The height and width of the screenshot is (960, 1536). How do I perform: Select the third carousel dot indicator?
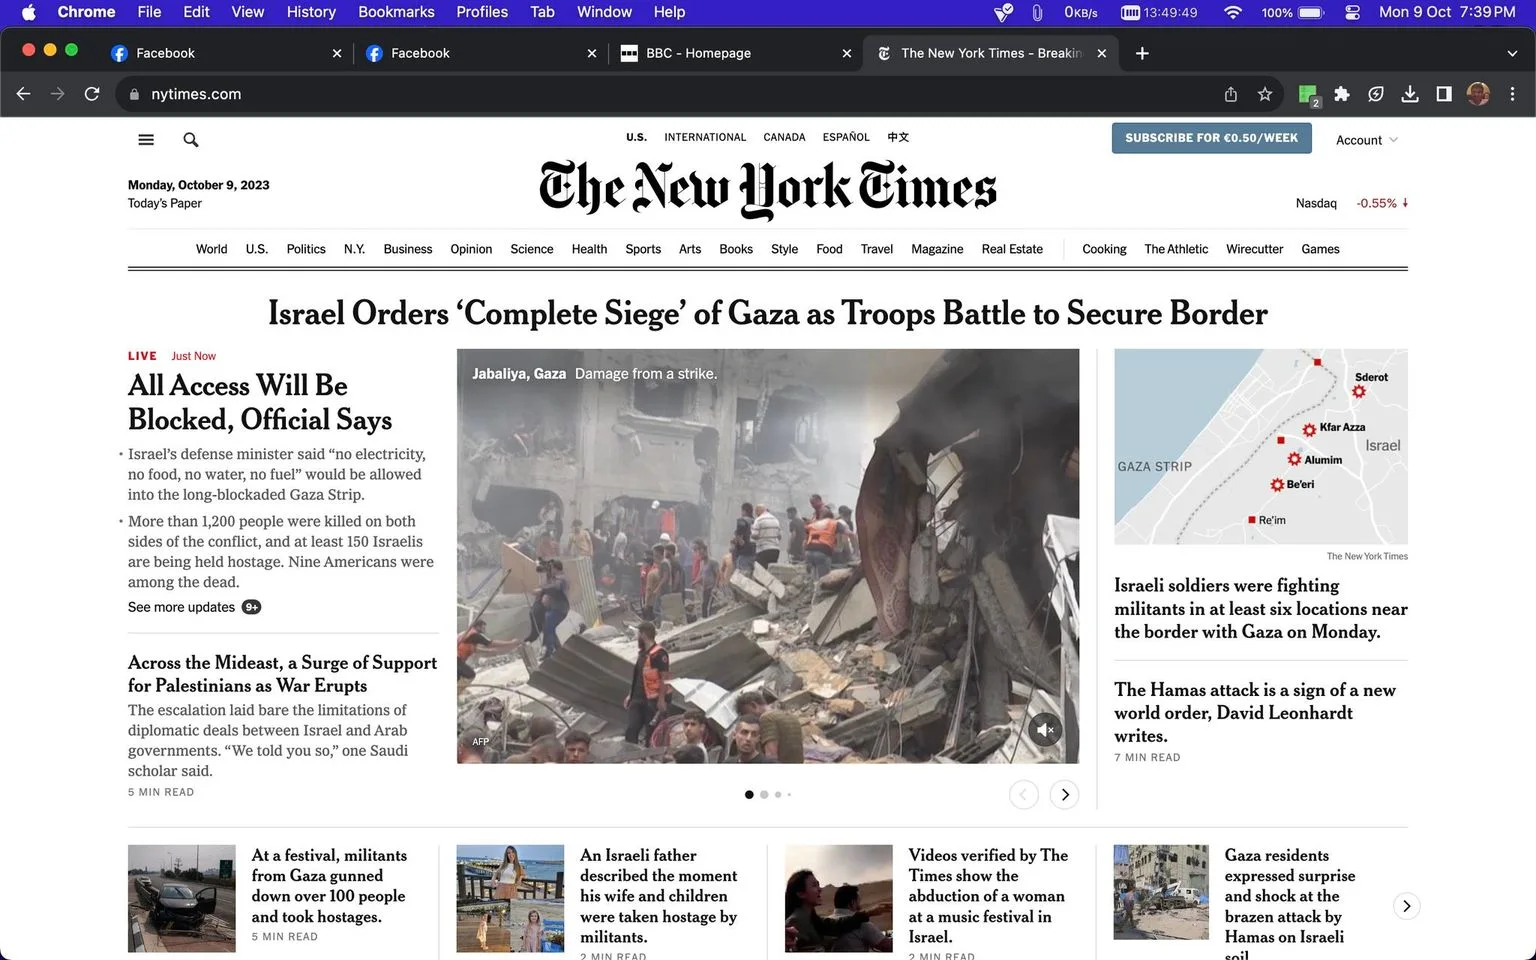pos(778,795)
